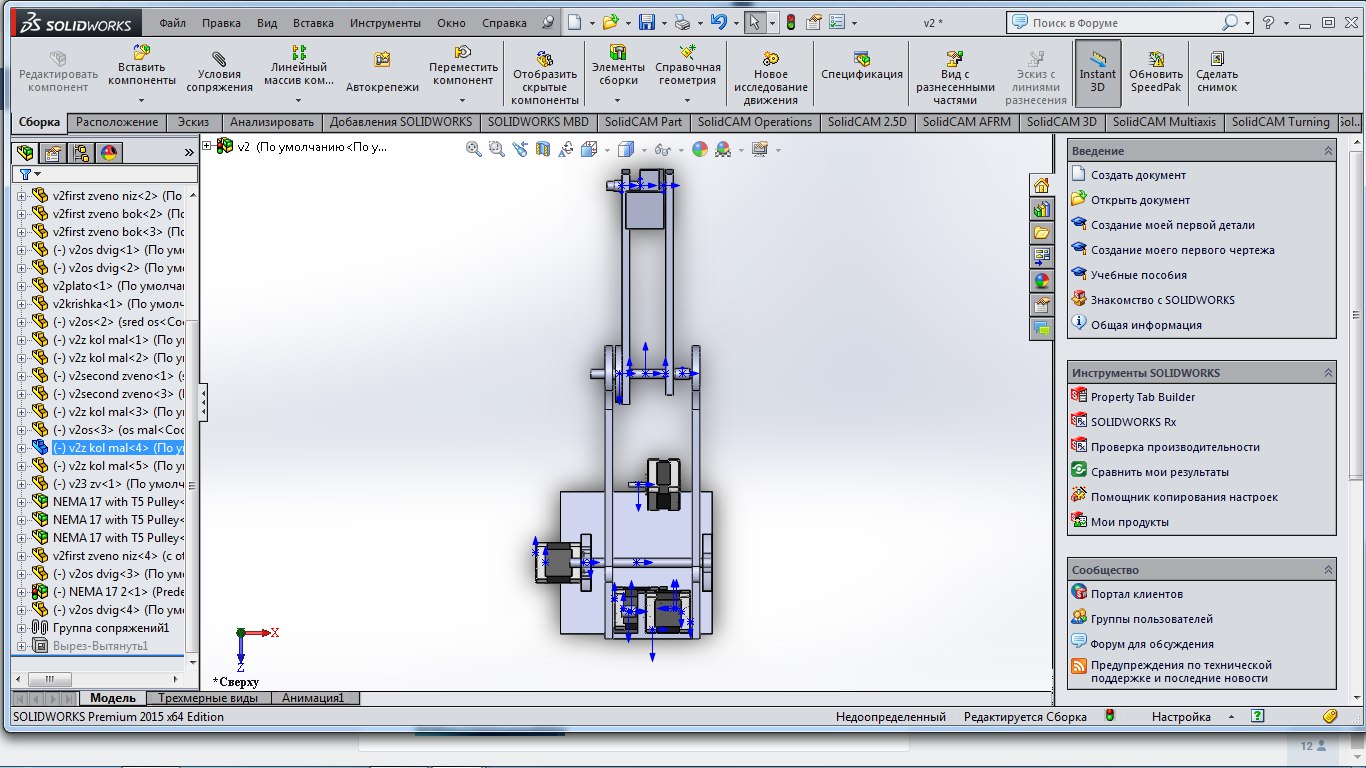The height and width of the screenshot is (768, 1366).
Task: Switch to the SolidCAM Operations tab
Action: click(755, 122)
